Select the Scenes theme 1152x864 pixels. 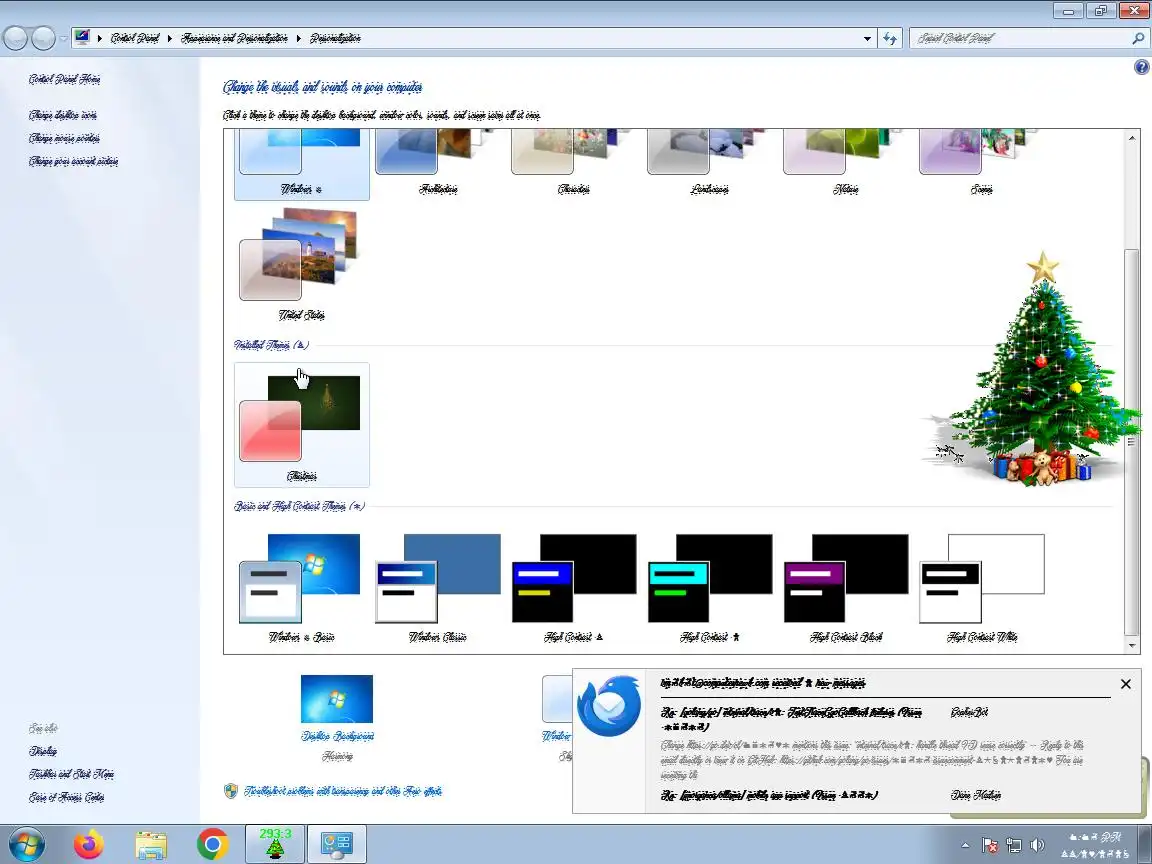(x=982, y=164)
